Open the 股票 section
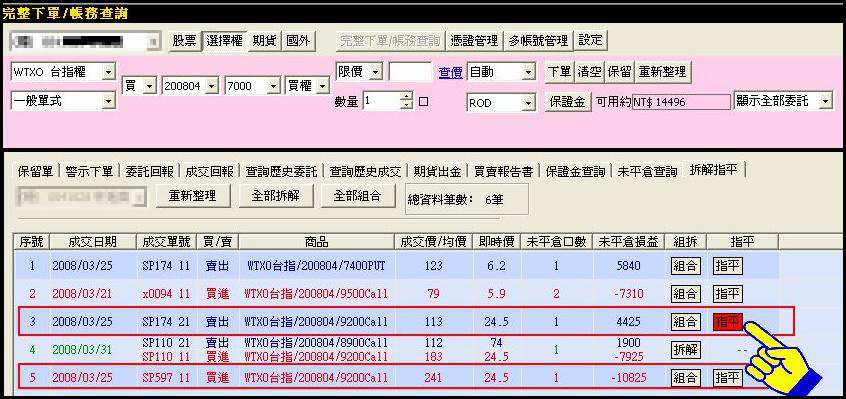The width and height of the screenshot is (846, 399). pyautogui.click(x=185, y=41)
